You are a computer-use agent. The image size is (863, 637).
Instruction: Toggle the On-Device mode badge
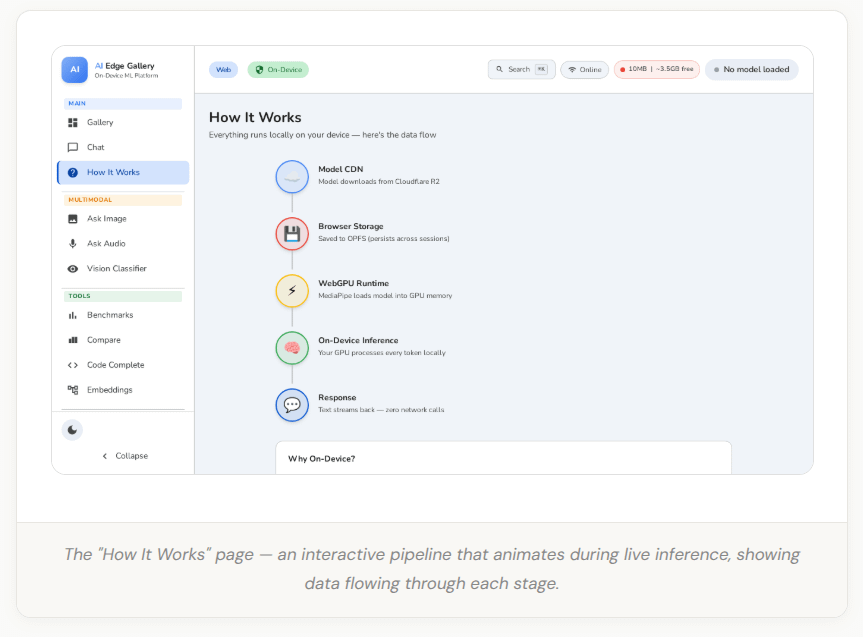pos(278,70)
